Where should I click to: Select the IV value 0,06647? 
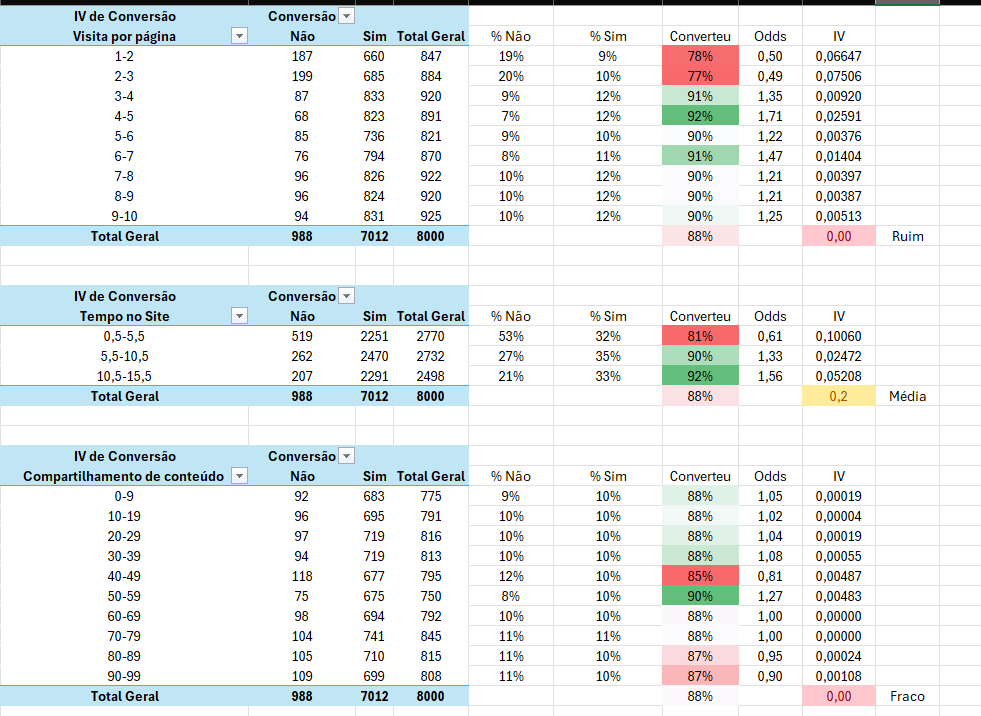(838, 56)
